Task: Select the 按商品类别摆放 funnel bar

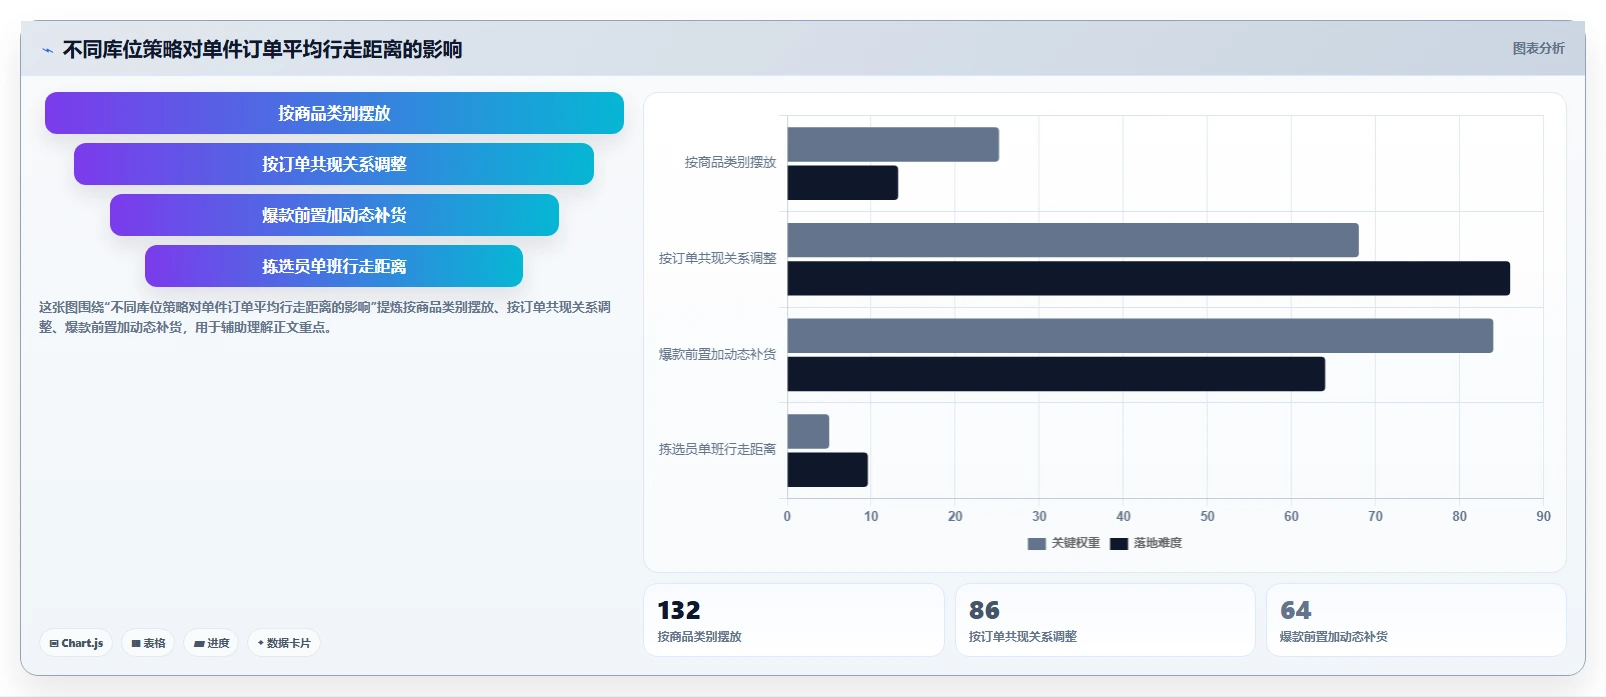Action: click(334, 113)
